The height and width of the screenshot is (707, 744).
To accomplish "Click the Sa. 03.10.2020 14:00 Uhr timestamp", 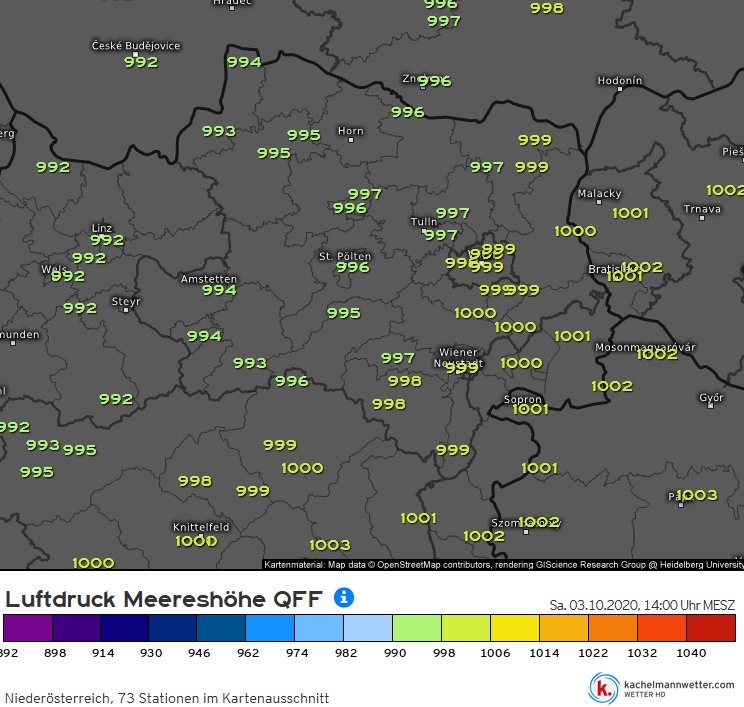I will pos(642,604).
